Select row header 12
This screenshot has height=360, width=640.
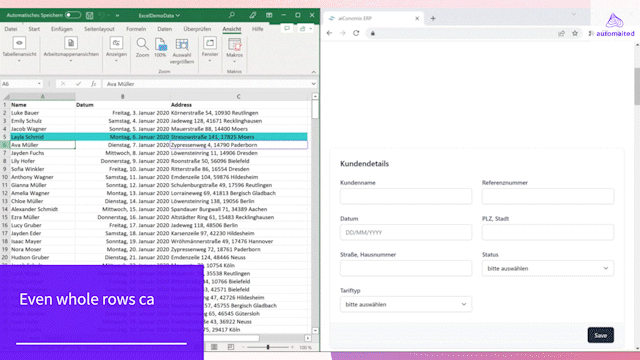[x=5, y=193]
